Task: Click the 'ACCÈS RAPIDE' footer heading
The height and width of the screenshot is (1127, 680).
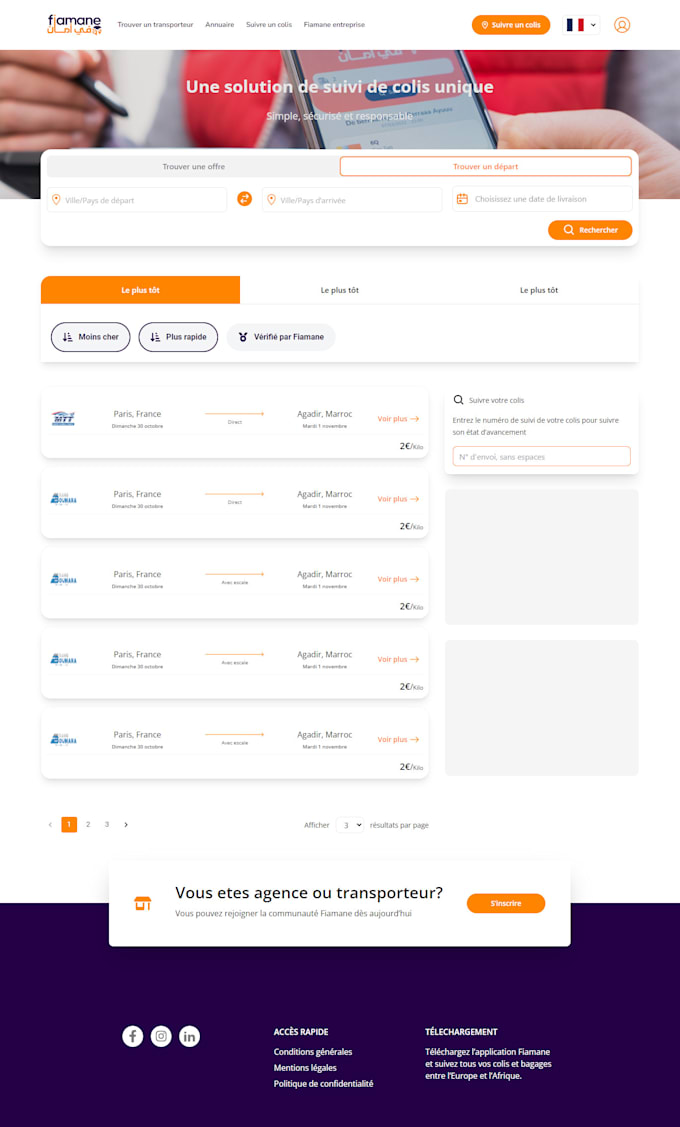Action: (300, 1031)
